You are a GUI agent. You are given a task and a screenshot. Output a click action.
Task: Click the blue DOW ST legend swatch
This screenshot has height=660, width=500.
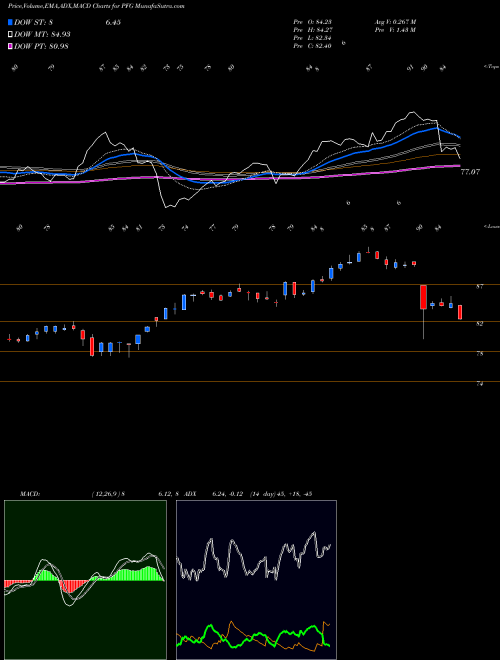(10, 22)
